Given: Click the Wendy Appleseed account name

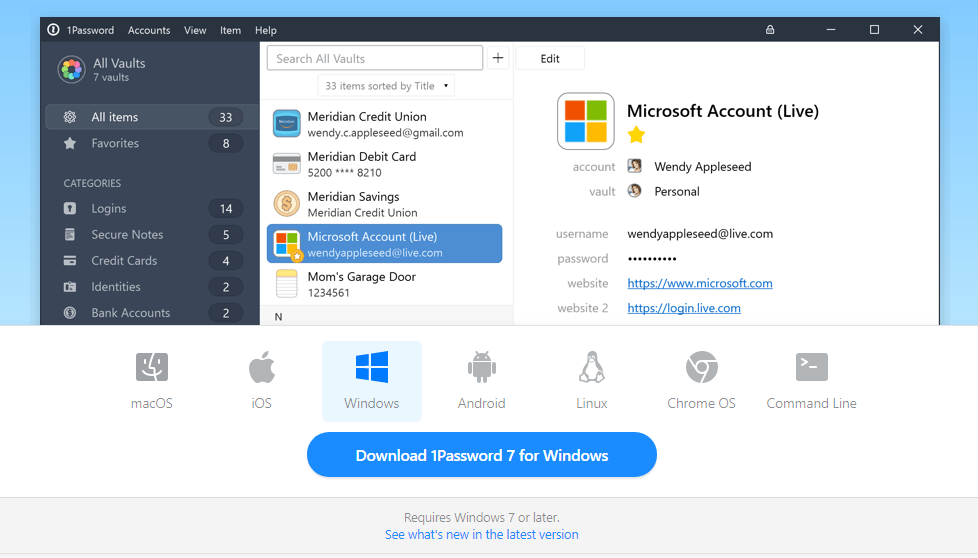Looking at the screenshot, I should pos(703,166).
